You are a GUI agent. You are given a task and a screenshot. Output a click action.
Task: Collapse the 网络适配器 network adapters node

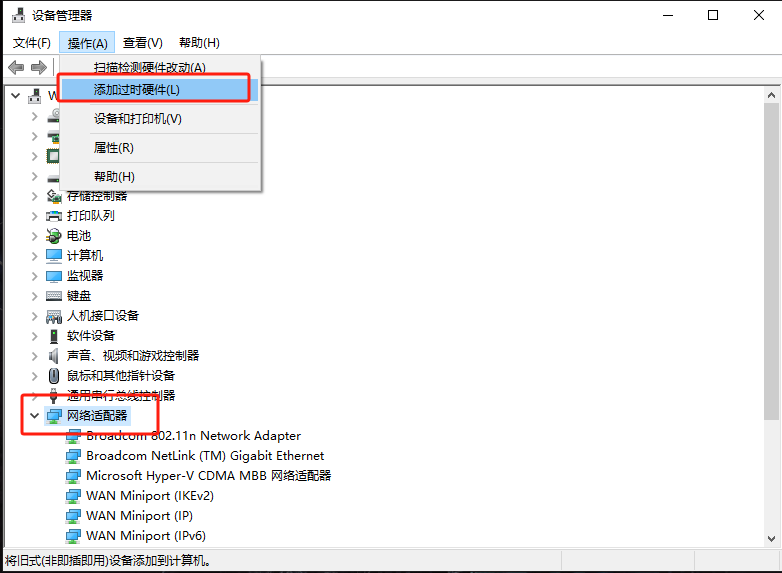tap(35, 415)
